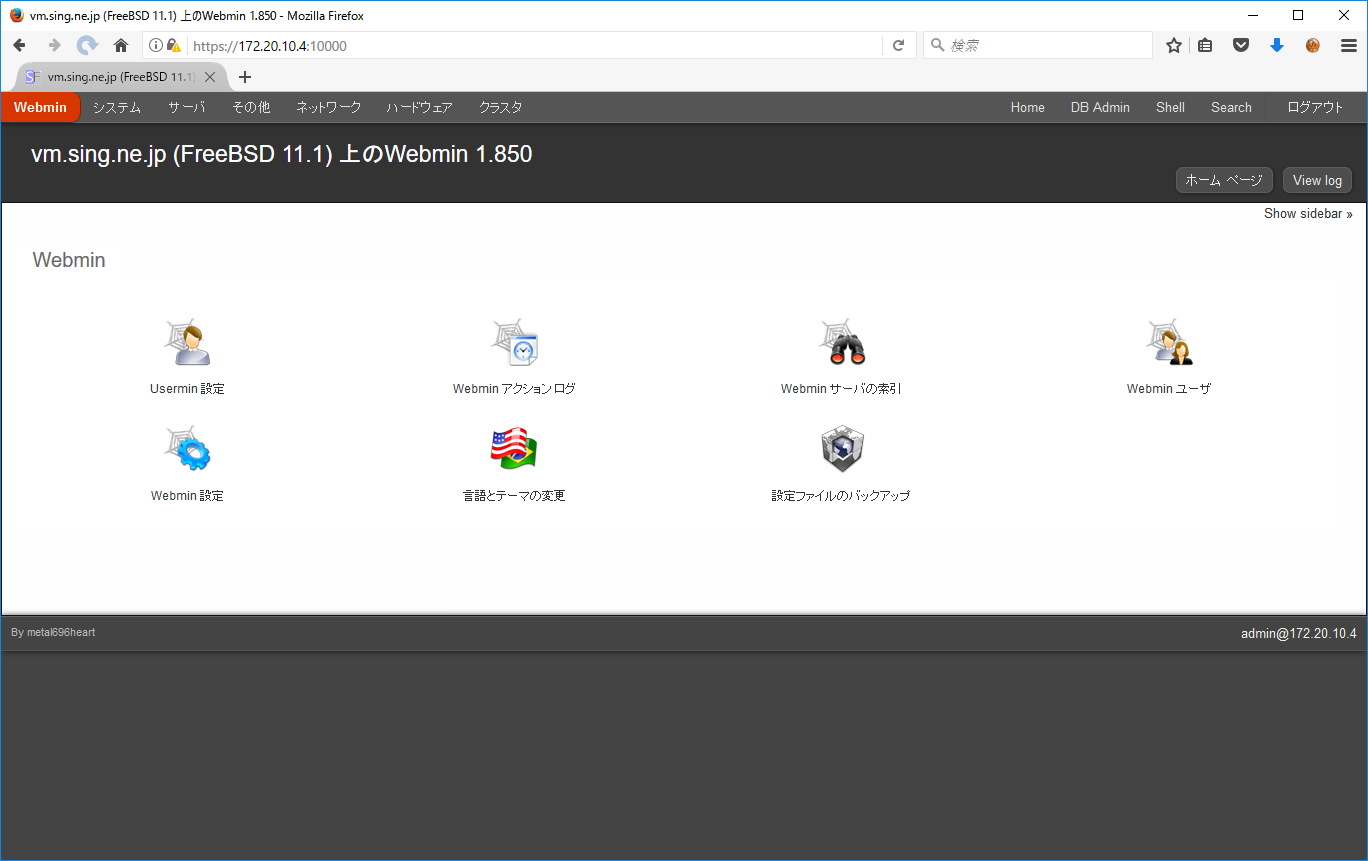Bookmark this page with star icon
Image resolution: width=1368 pixels, height=861 pixels.
(1174, 45)
